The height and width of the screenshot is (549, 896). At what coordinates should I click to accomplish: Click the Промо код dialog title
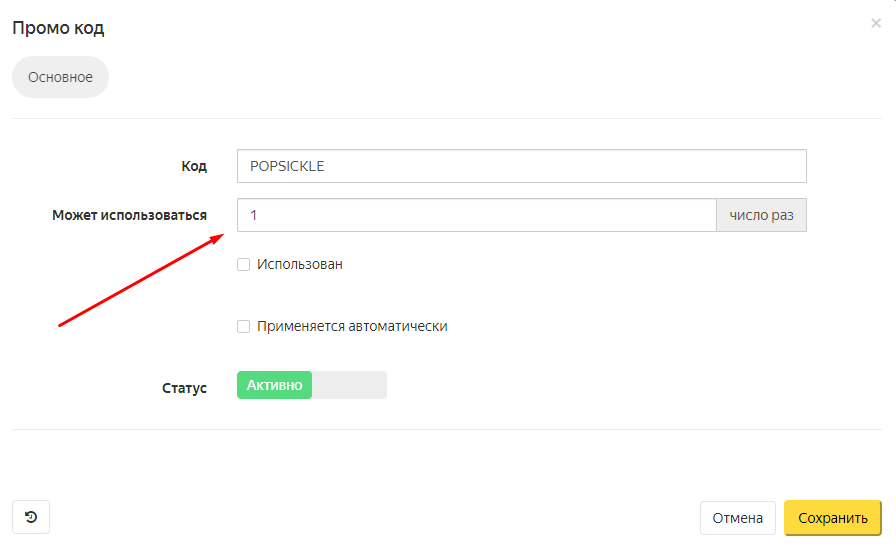58,28
